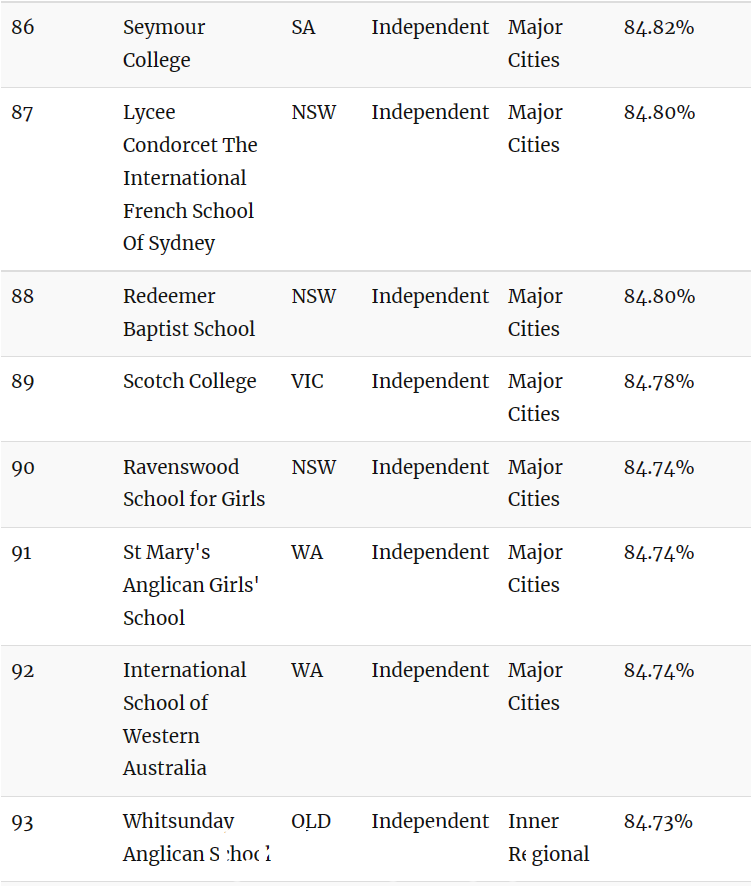This screenshot has height=886, width=752.
Task: Click the SA state cell
Action: (x=303, y=27)
